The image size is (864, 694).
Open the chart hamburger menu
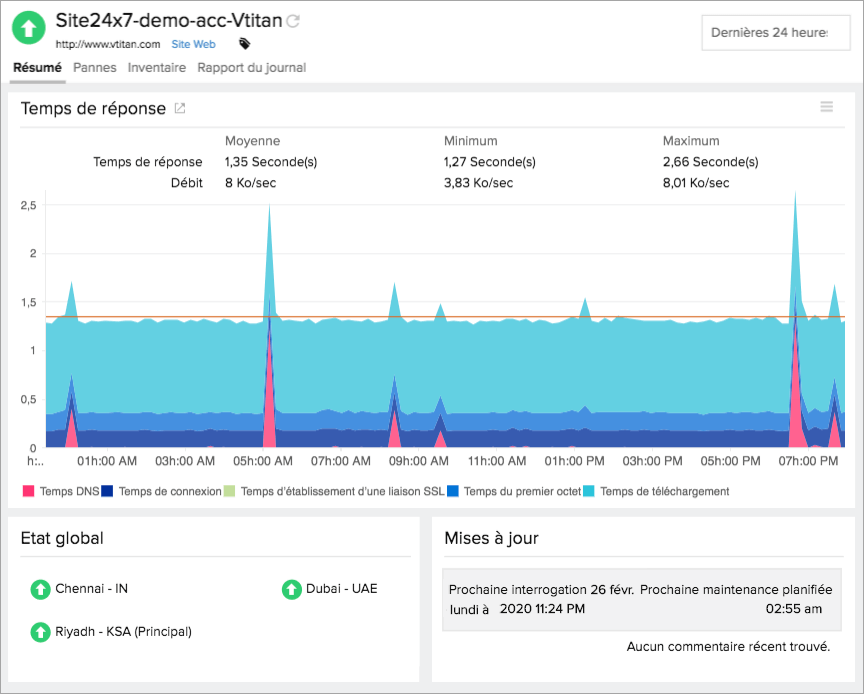(827, 106)
